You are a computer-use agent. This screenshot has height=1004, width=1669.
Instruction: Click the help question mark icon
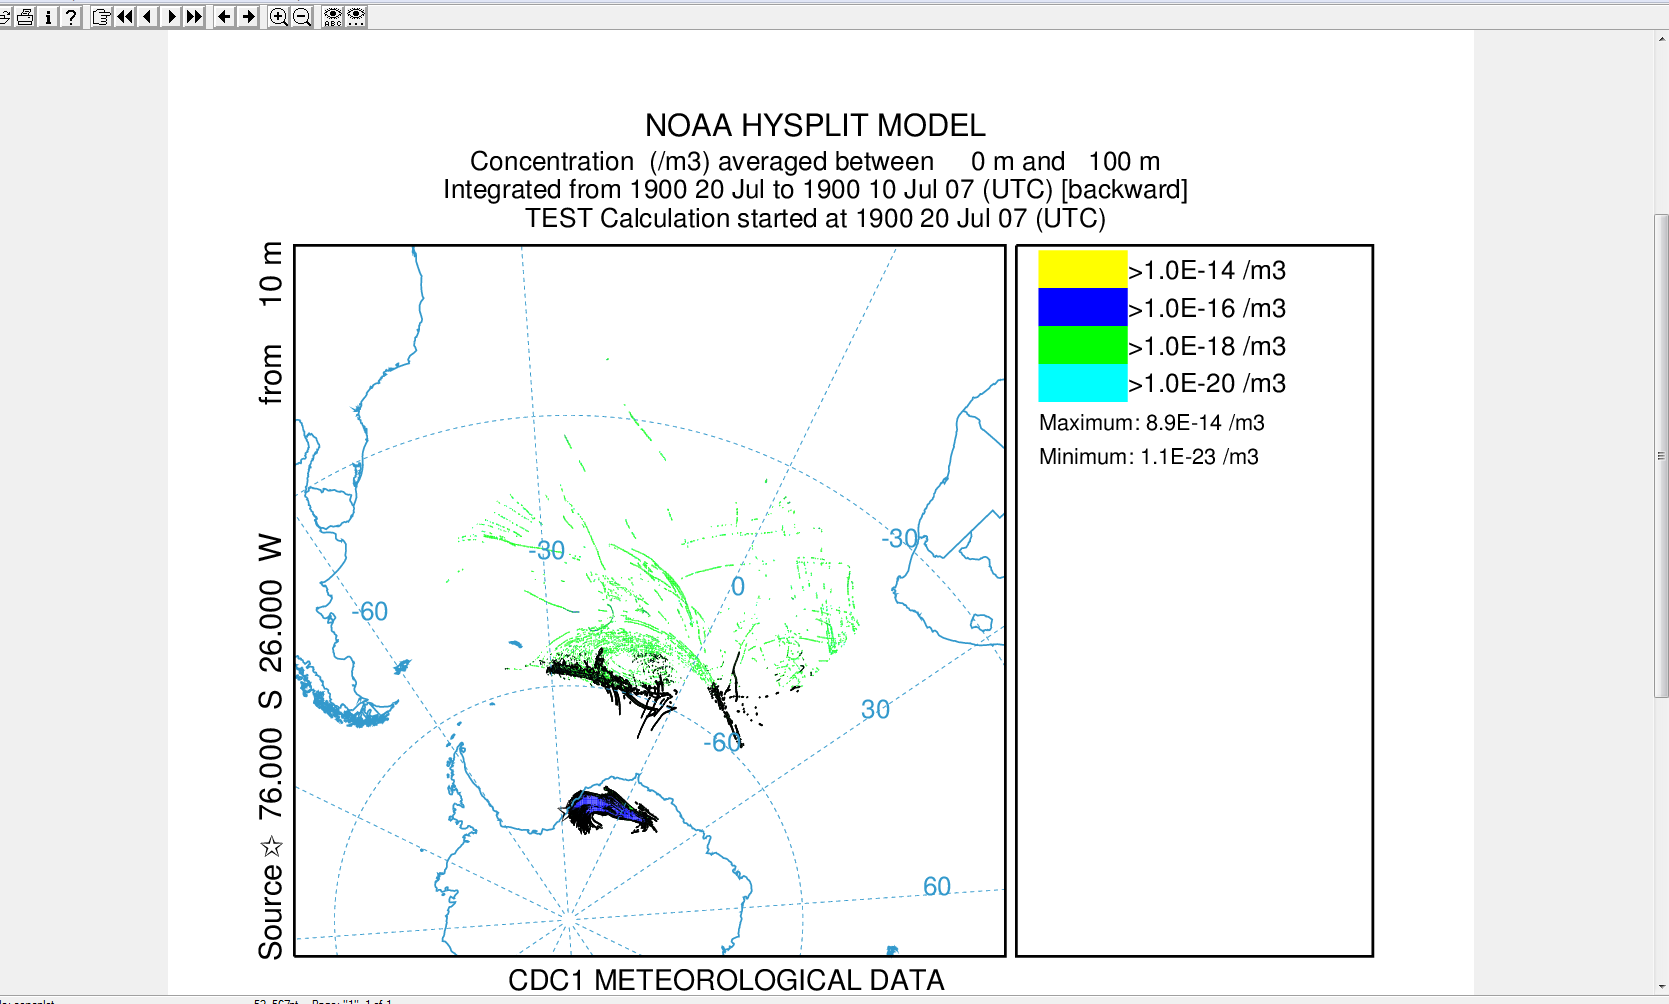pos(70,16)
